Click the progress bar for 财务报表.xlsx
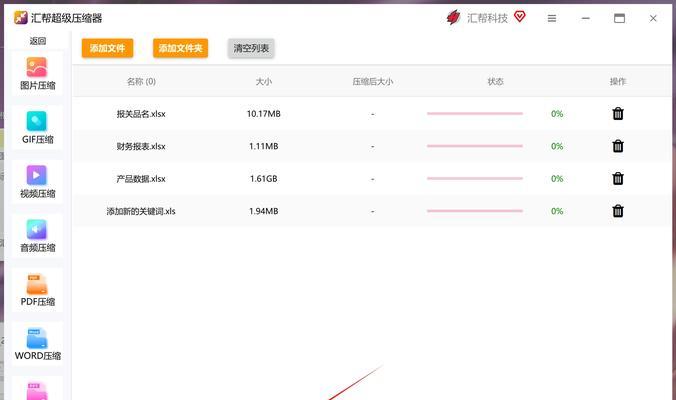 click(475, 146)
